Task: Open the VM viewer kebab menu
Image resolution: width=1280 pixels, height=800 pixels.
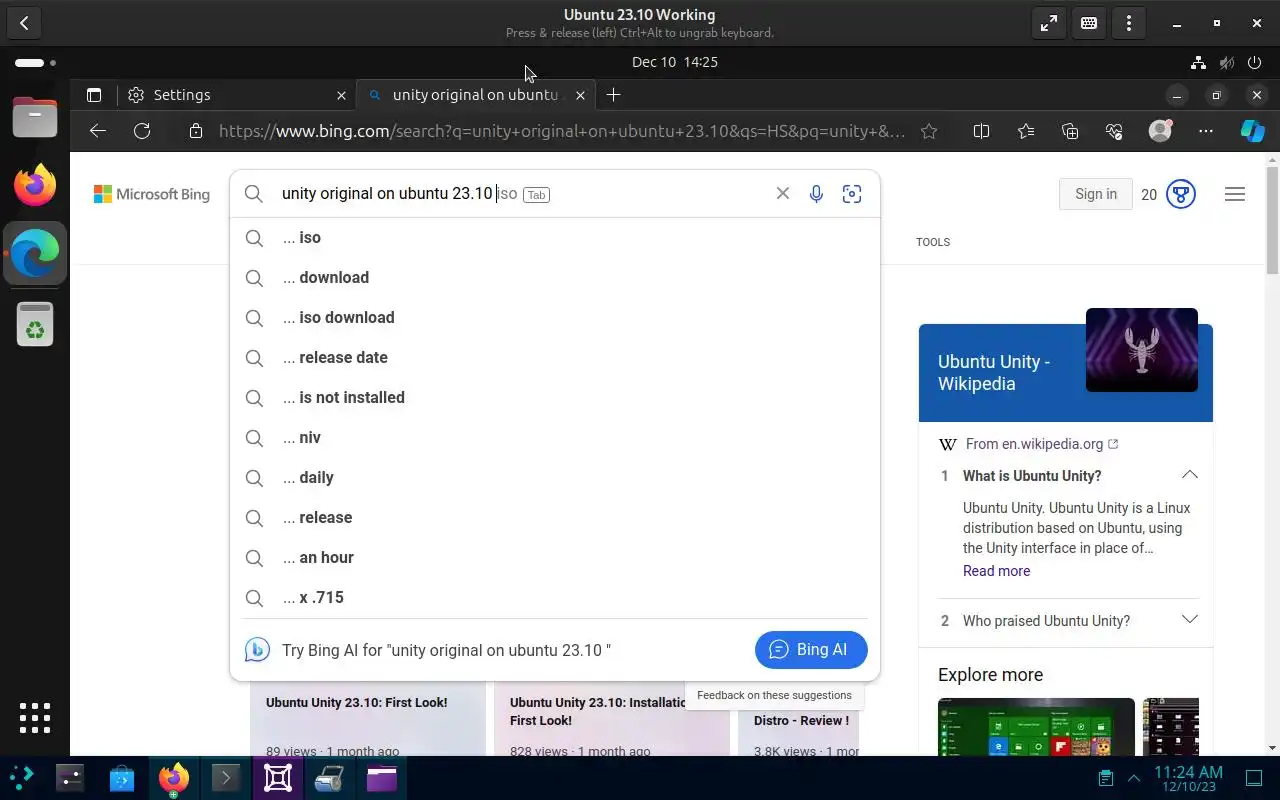Action: point(1129,23)
